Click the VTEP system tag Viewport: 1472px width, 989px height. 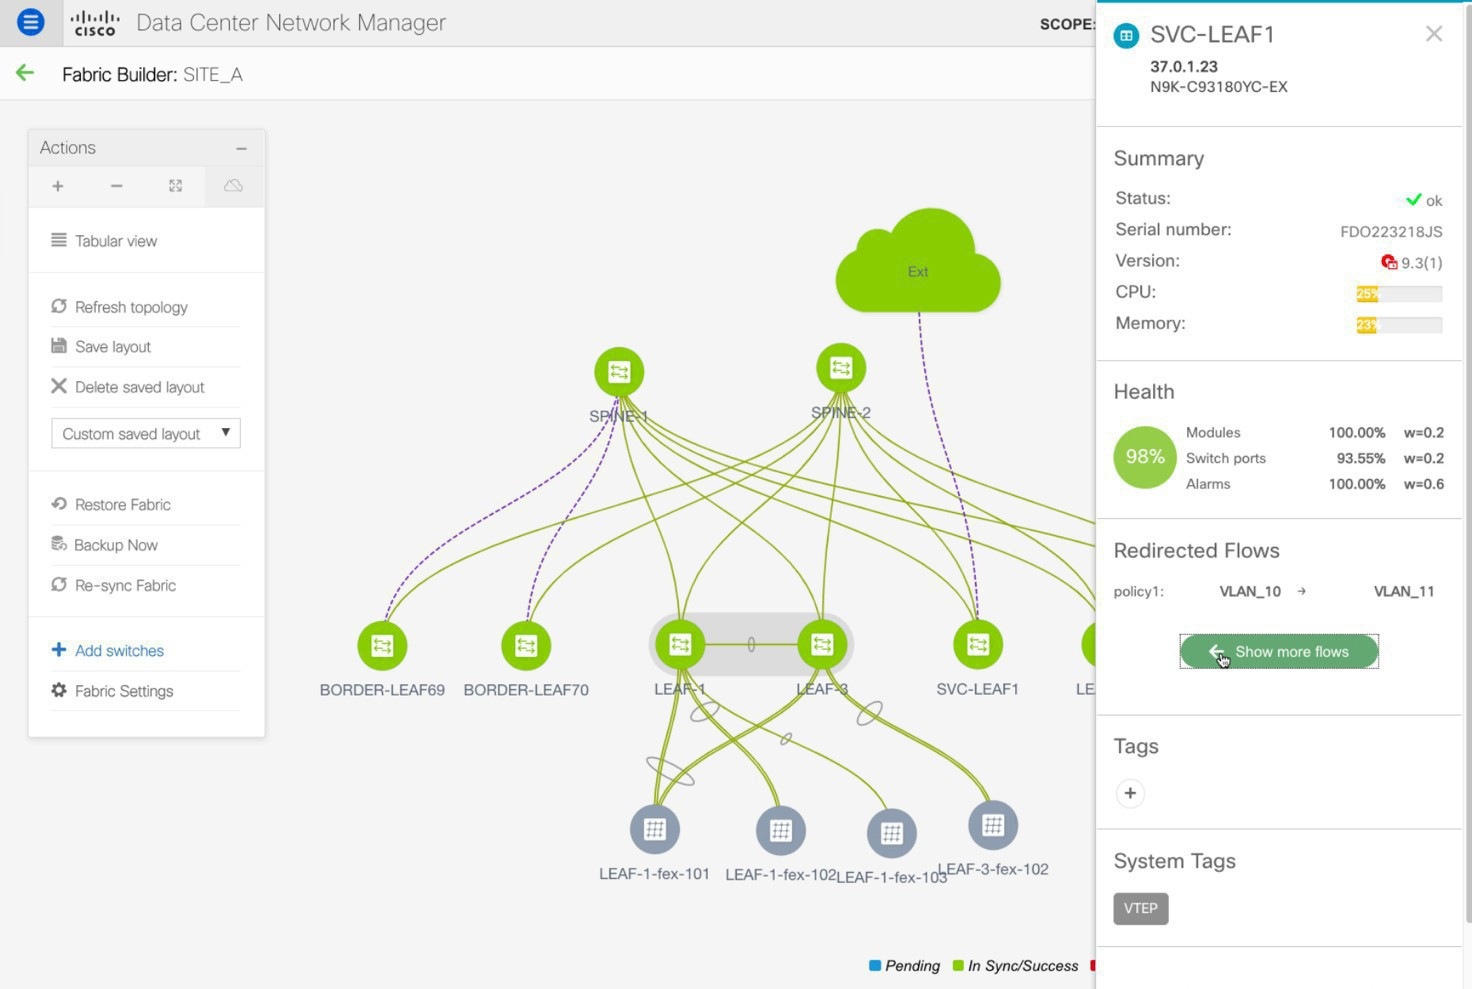tap(1141, 908)
